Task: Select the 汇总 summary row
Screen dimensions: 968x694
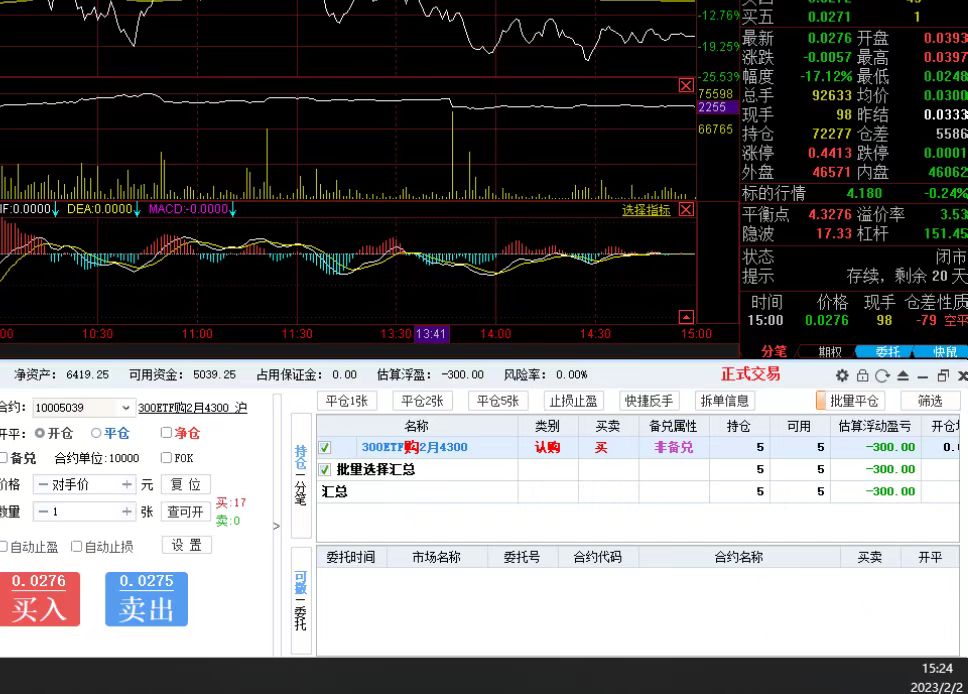Action: point(638,491)
